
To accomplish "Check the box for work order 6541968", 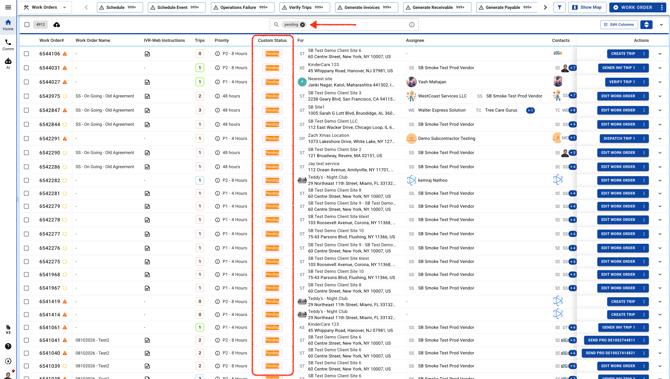I will (26, 275).
